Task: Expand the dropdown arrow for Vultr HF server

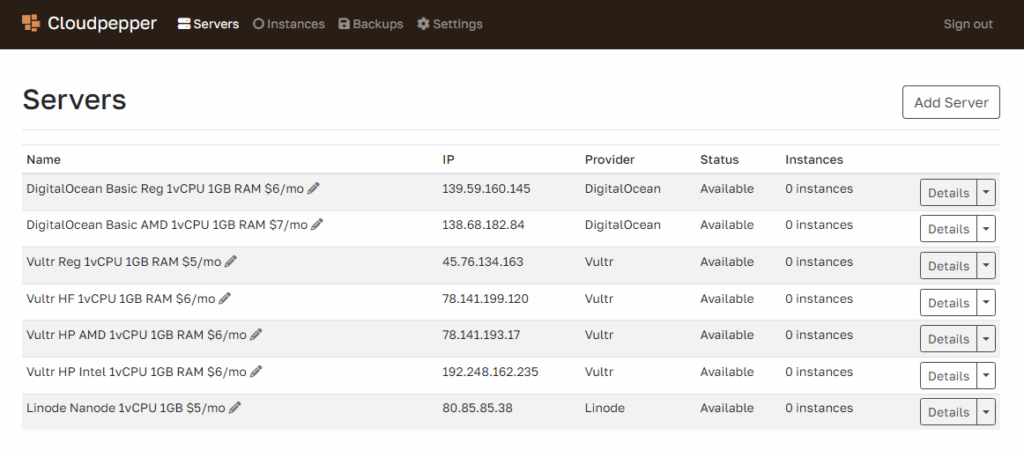Action: click(x=986, y=303)
